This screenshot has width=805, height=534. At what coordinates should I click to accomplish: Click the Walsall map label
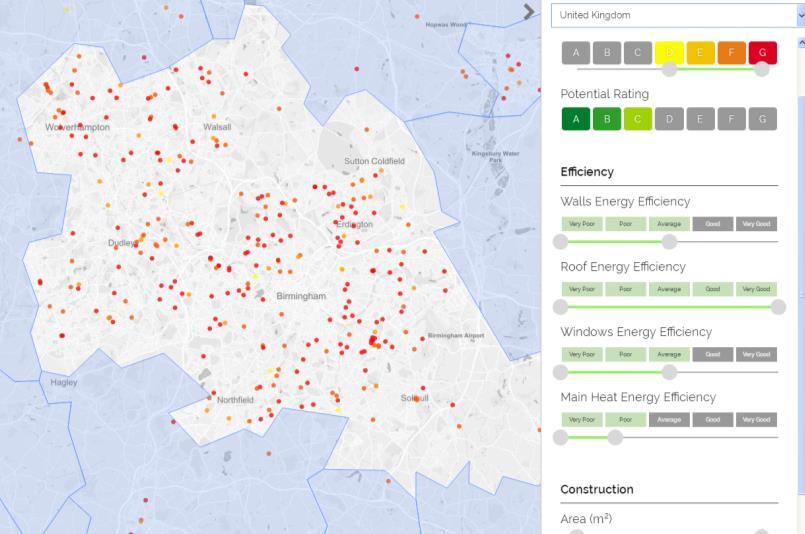coord(217,127)
